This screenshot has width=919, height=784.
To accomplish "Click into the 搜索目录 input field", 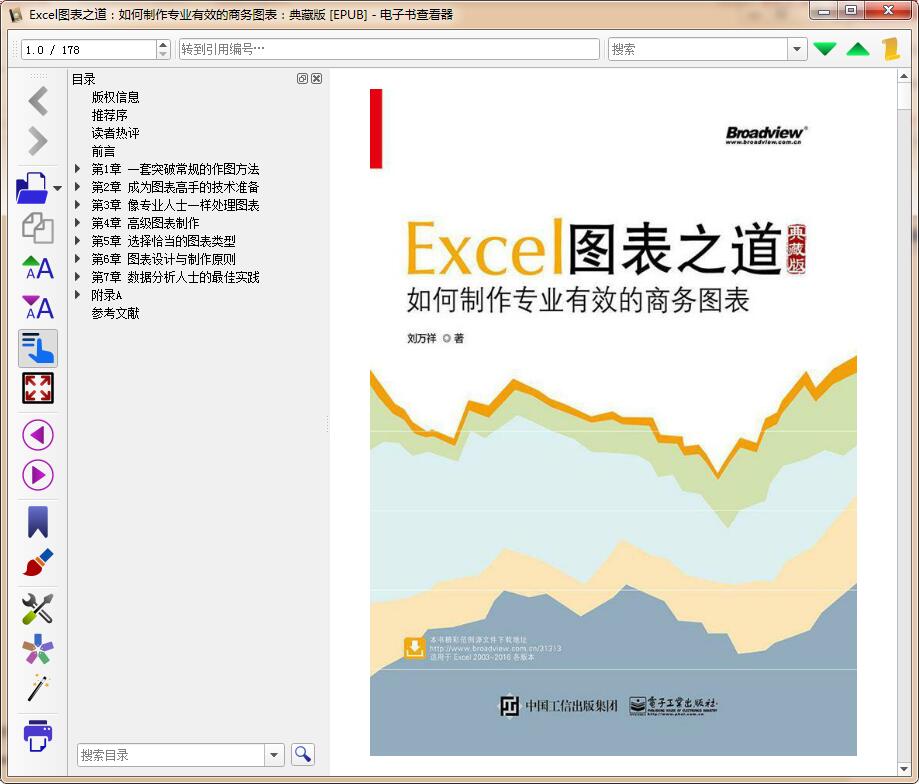I will (171, 755).
